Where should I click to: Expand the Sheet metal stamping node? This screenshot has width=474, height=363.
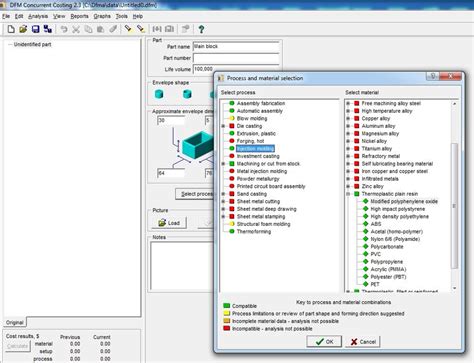pos(223,216)
